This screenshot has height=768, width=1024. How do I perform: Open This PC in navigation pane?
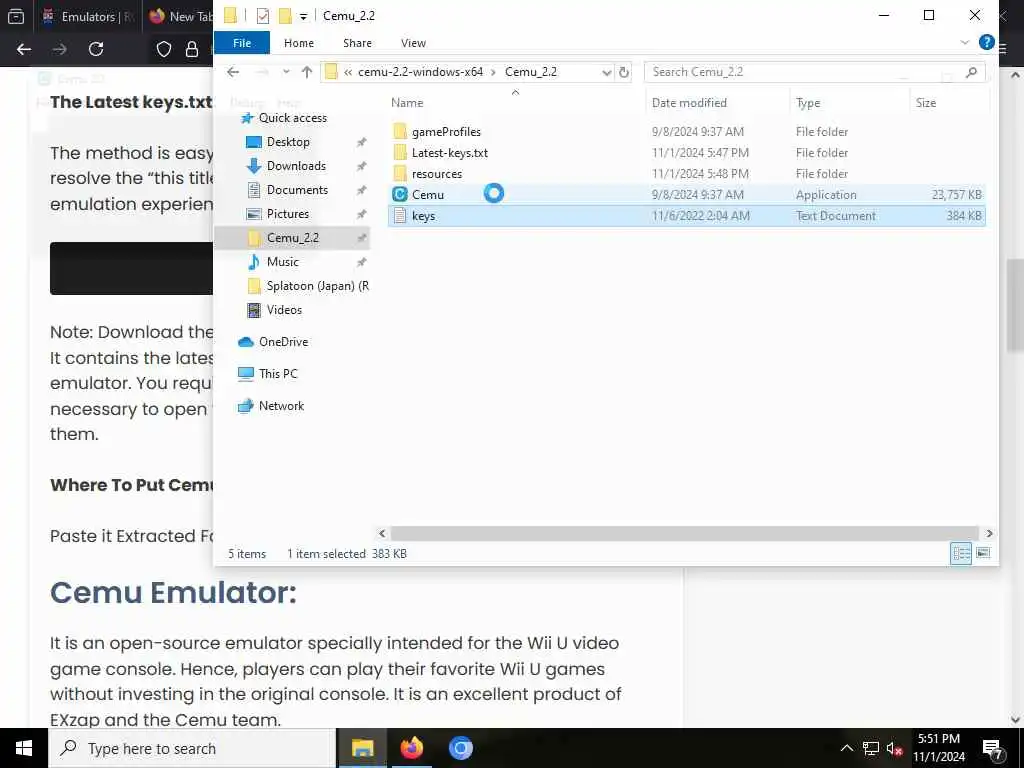[x=278, y=374]
